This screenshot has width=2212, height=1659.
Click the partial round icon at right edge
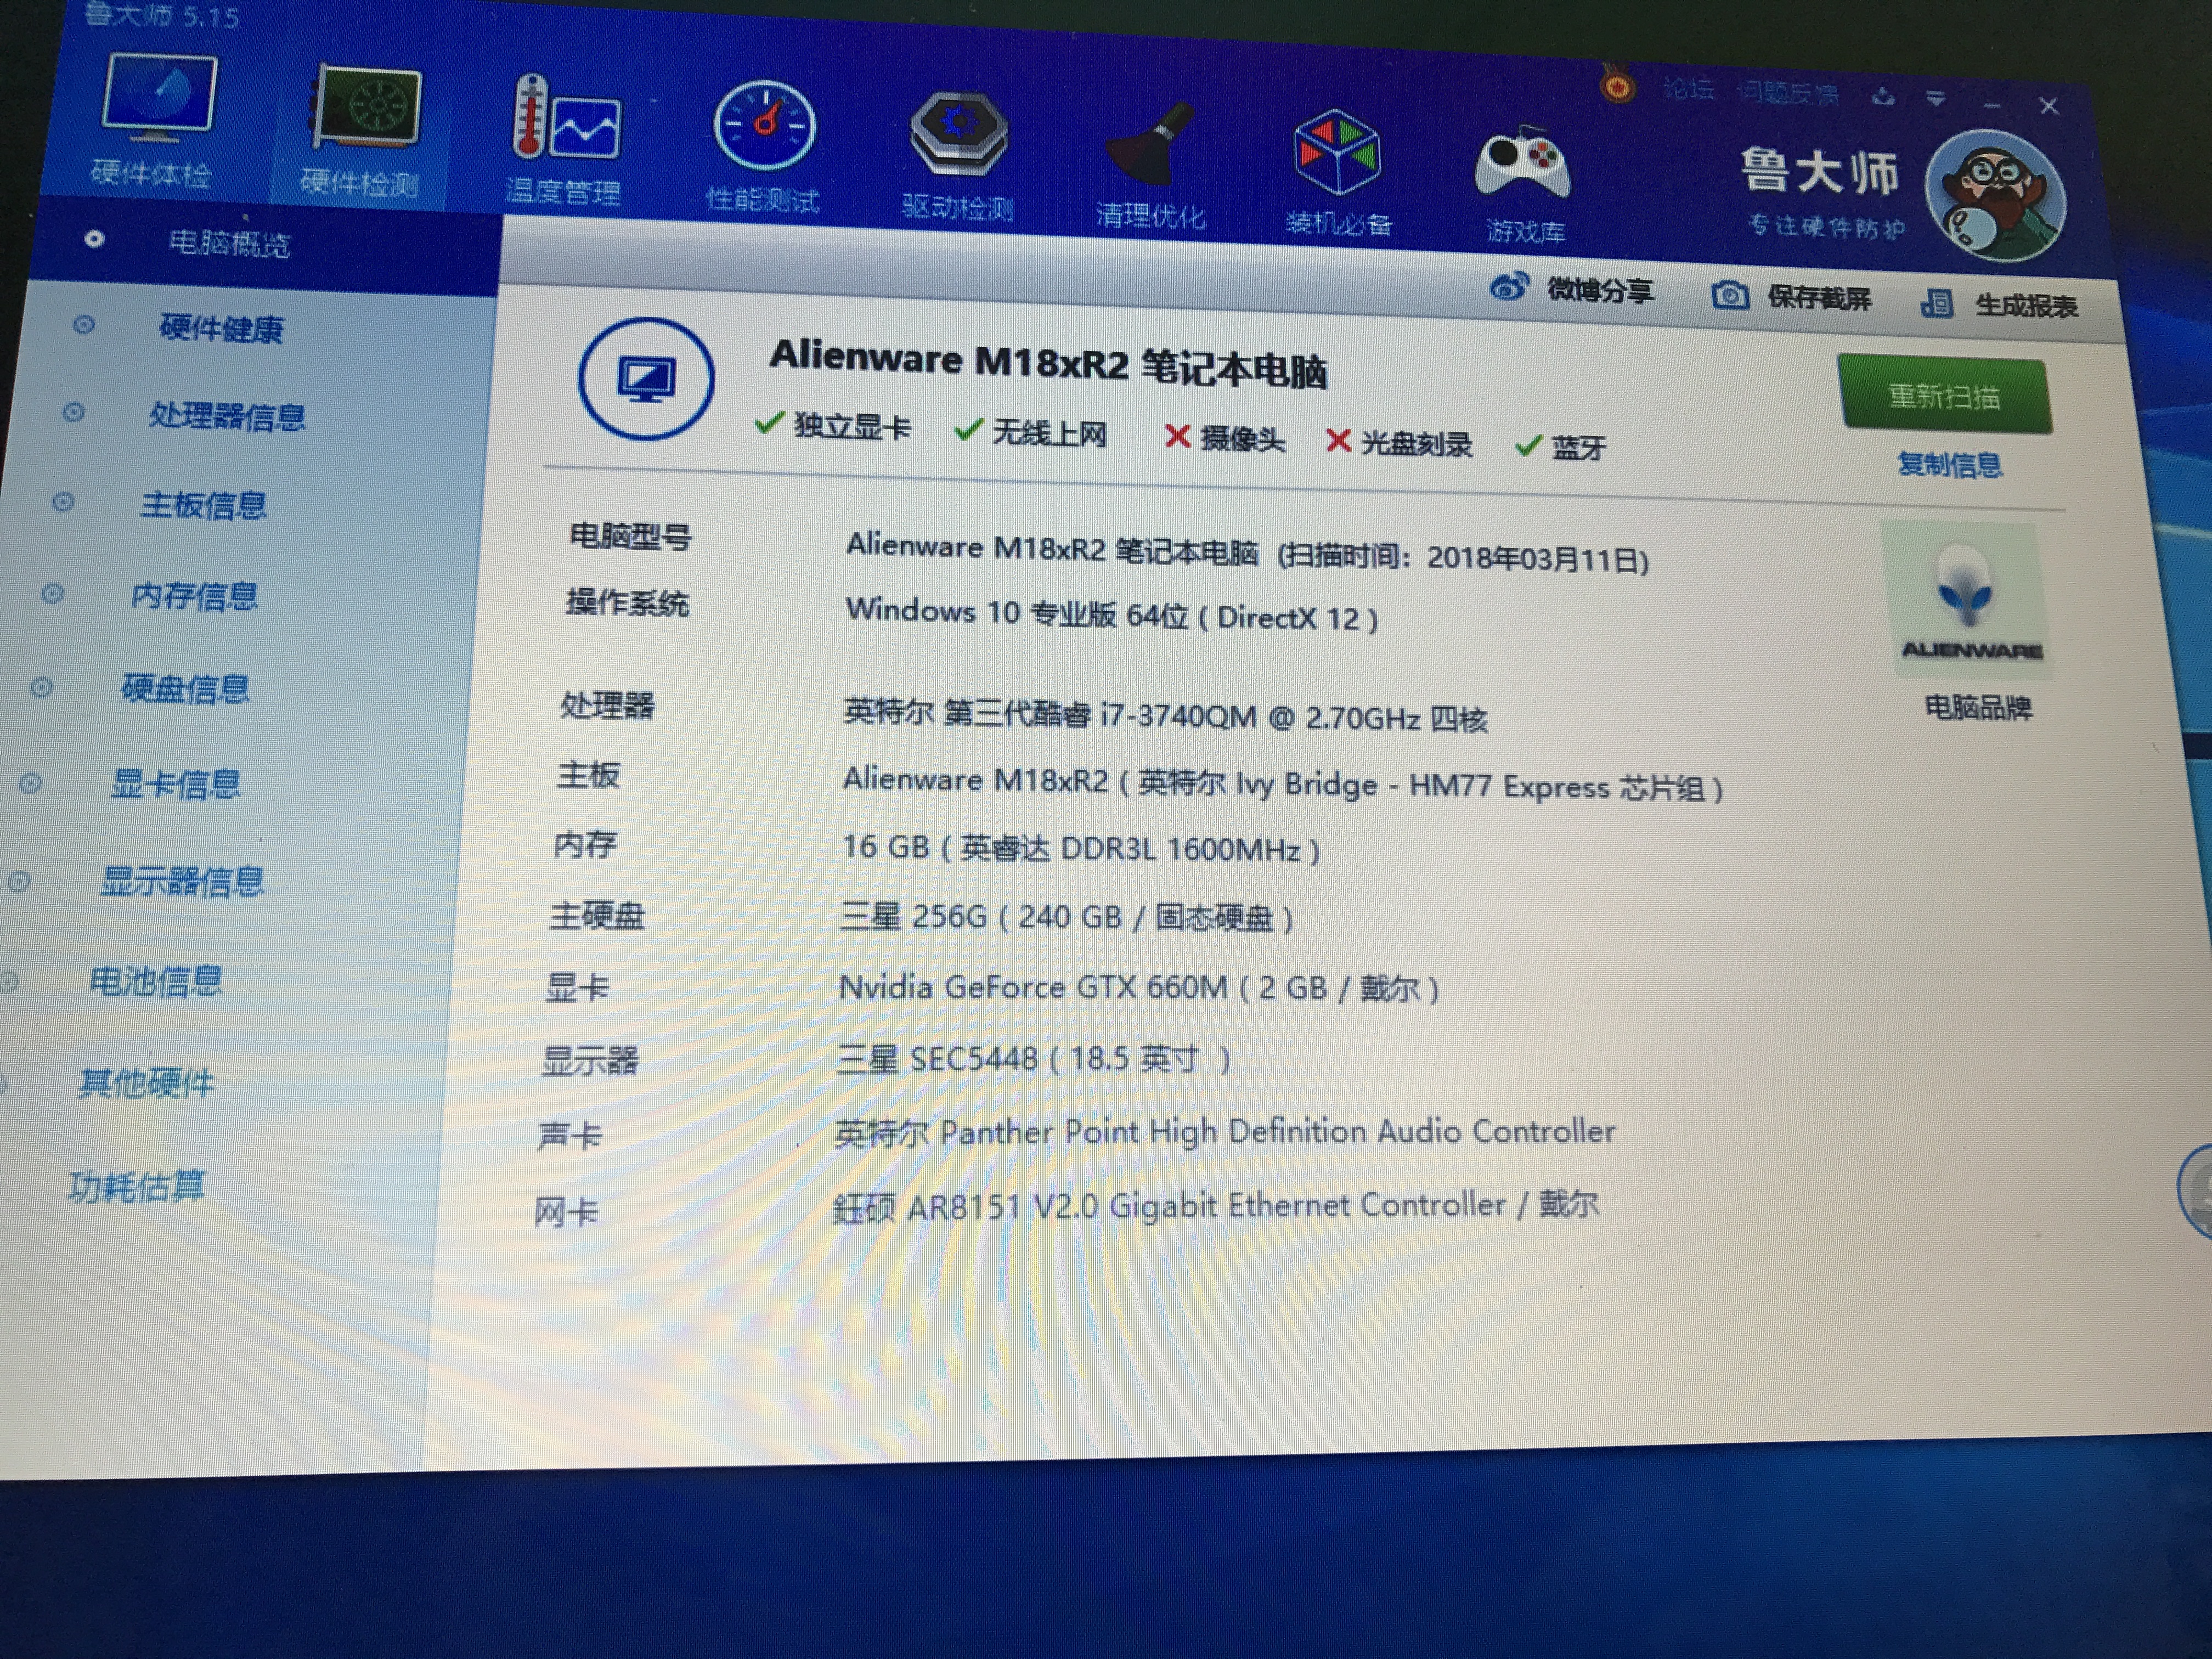[x=2196, y=1191]
